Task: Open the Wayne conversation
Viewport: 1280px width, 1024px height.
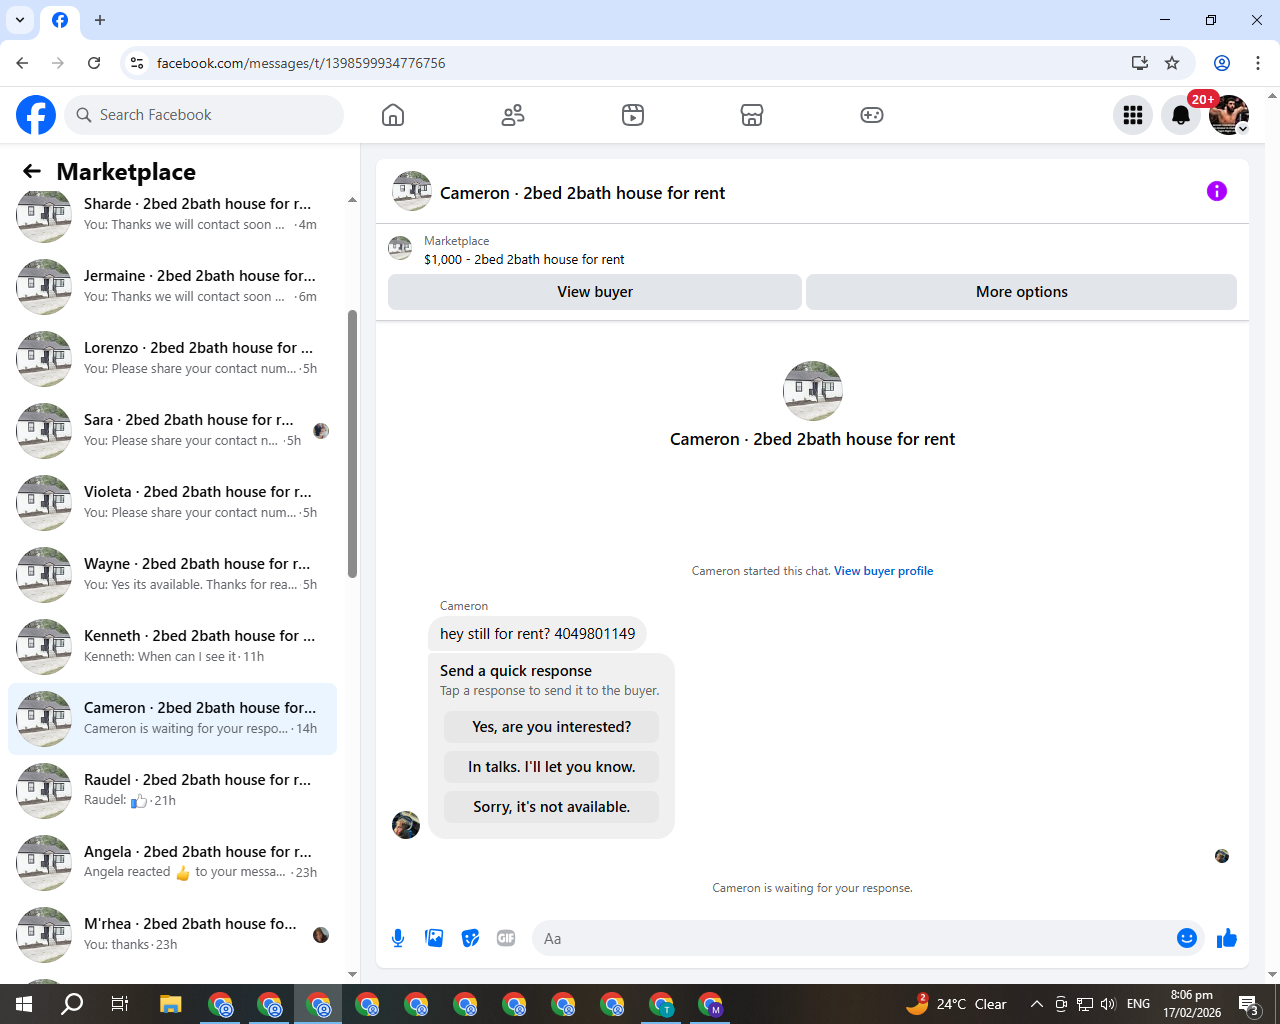Action: coord(172,574)
